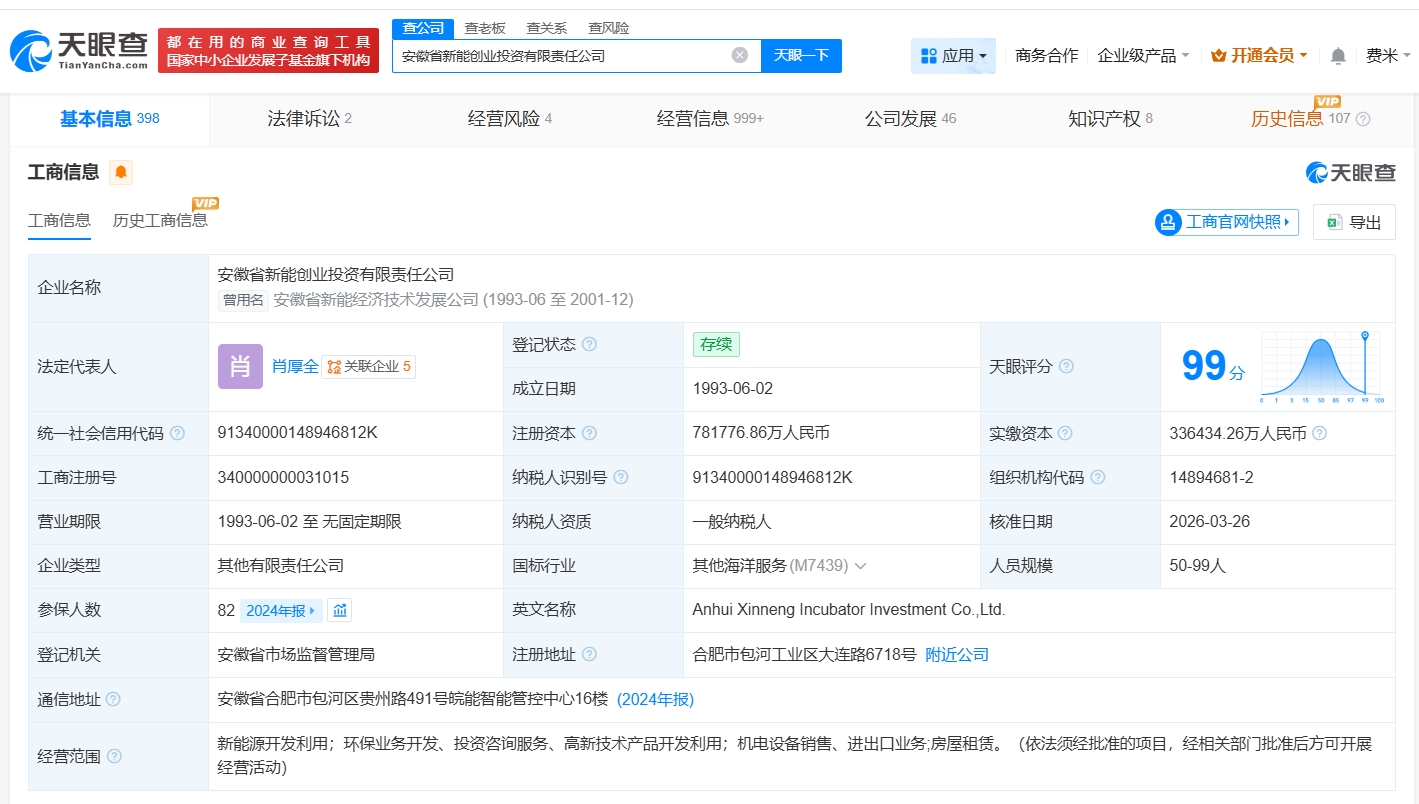Open the 应用 dropdown menu
Screen dimensions: 1419x804
click(x=953, y=56)
